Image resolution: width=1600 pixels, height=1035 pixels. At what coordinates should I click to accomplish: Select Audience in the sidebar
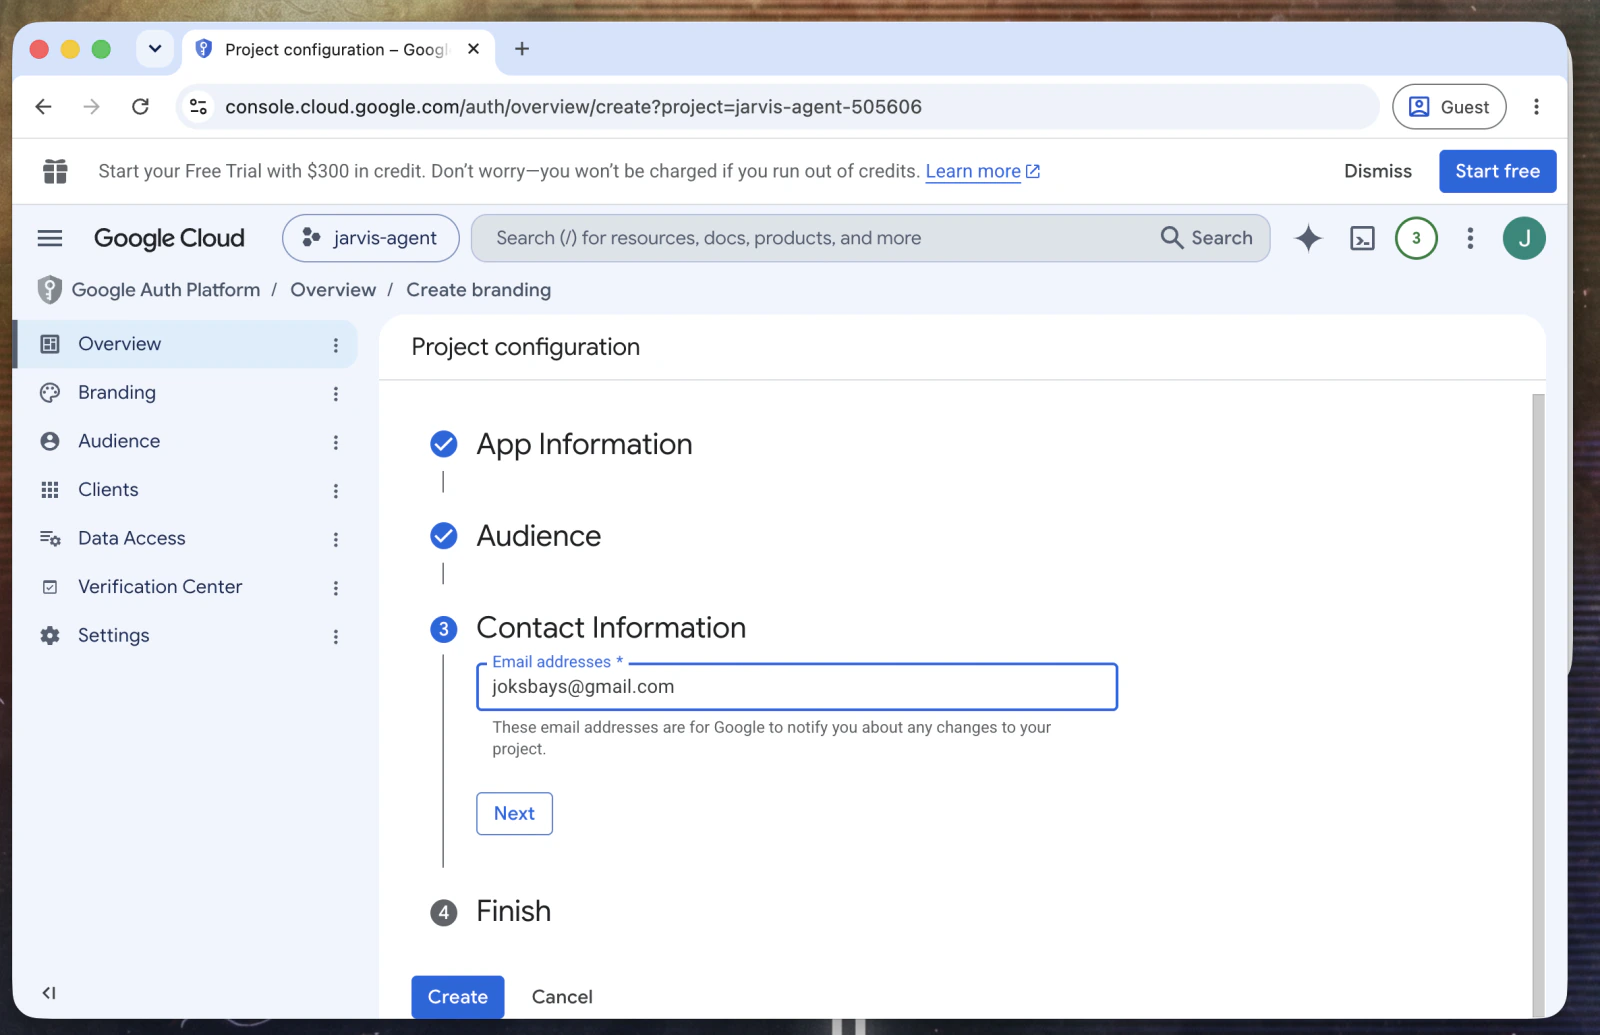[x=187, y=441]
